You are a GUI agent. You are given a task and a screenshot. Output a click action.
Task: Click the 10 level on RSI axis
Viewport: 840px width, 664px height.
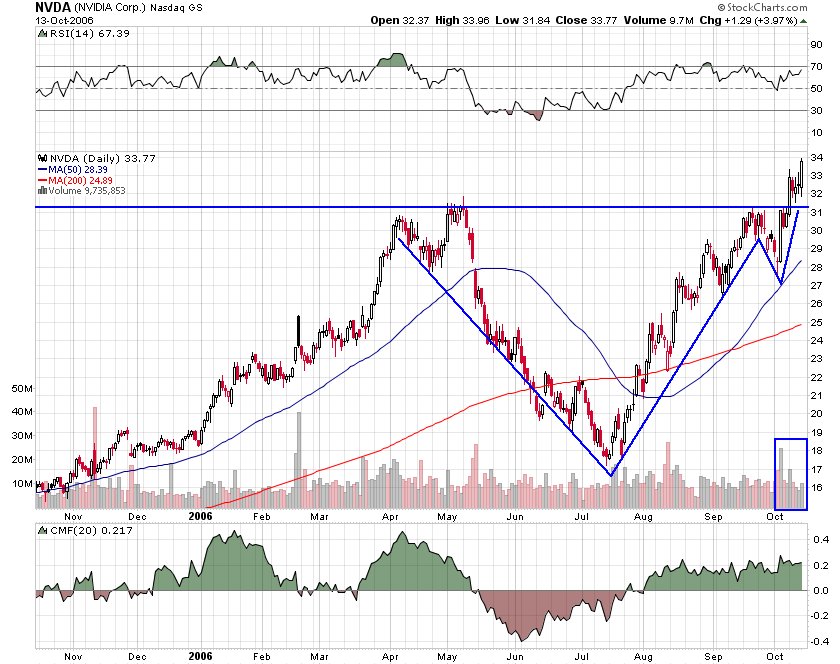coord(816,132)
